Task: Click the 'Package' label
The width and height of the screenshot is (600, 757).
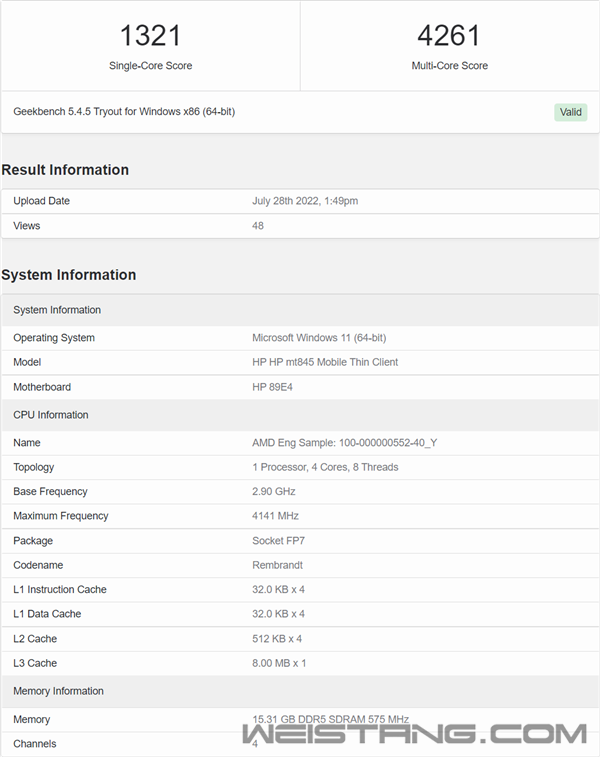Action: tap(33, 541)
